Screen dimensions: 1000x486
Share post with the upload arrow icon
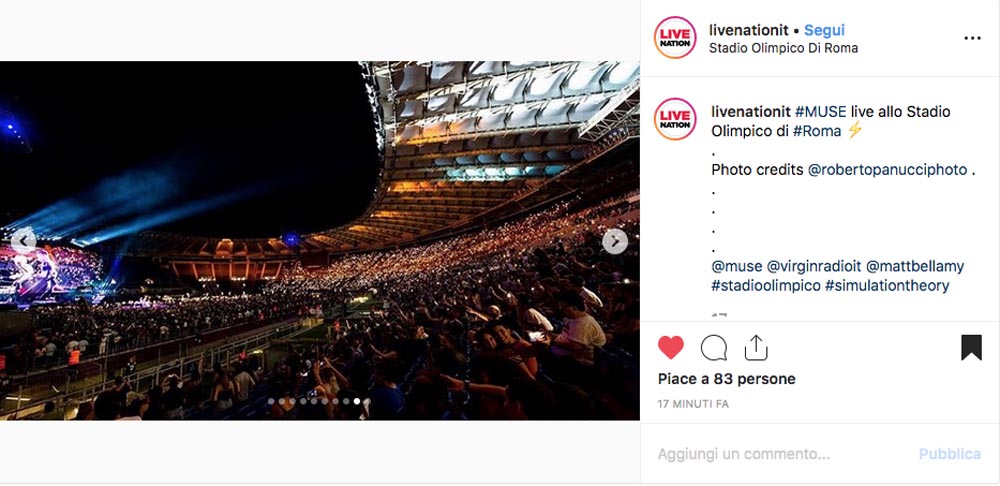tap(756, 348)
